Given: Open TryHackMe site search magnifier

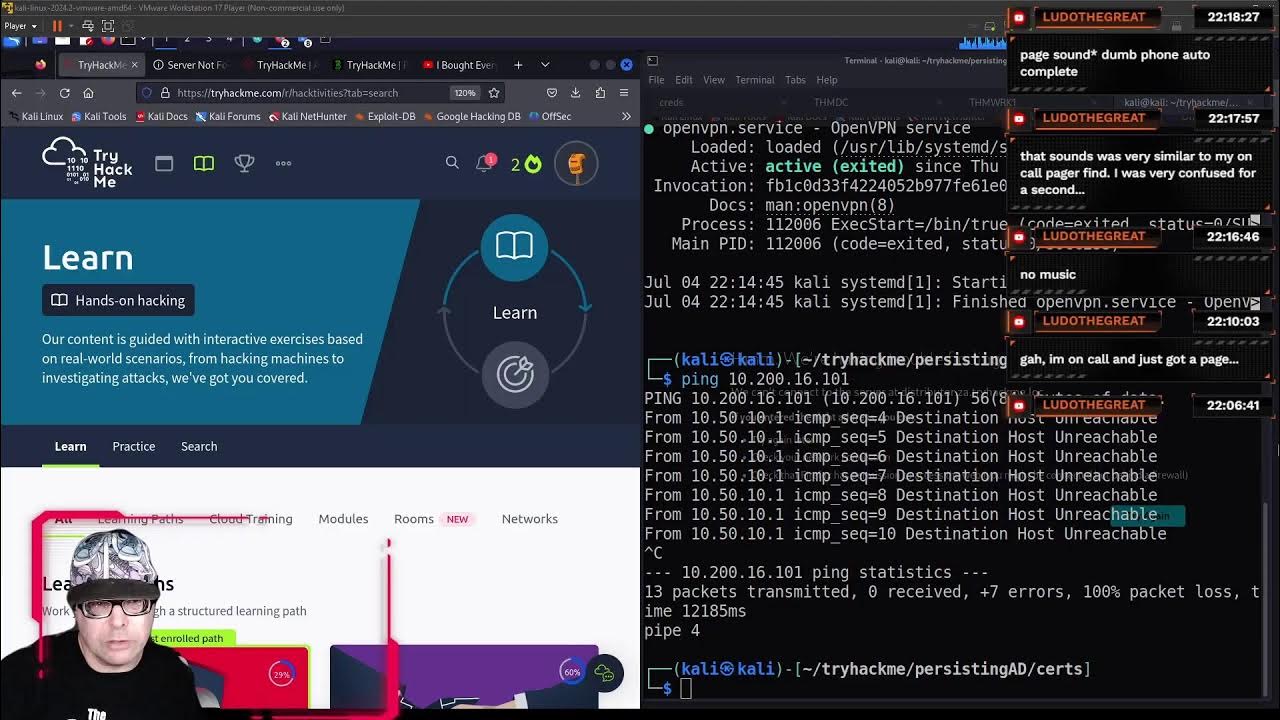Looking at the screenshot, I should tap(452, 163).
